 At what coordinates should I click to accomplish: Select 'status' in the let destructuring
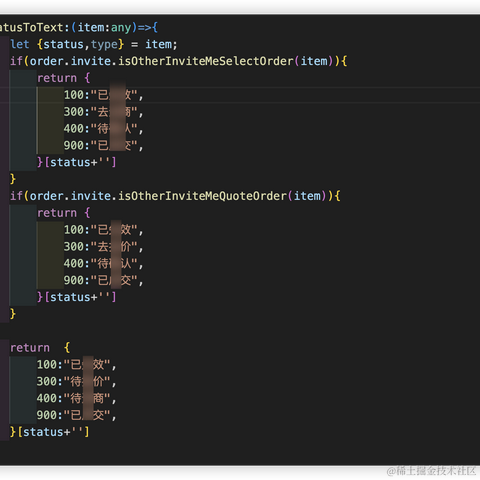[x=63, y=44]
